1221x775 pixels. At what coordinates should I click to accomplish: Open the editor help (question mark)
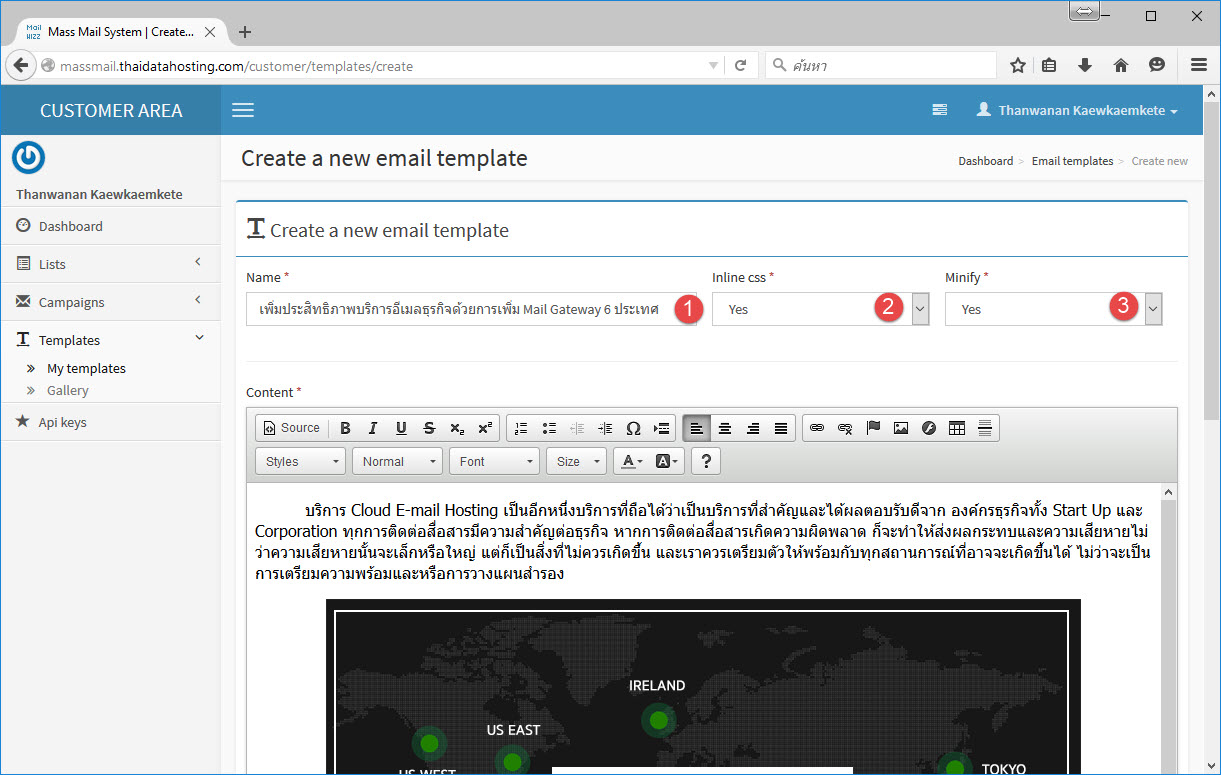tap(706, 461)
